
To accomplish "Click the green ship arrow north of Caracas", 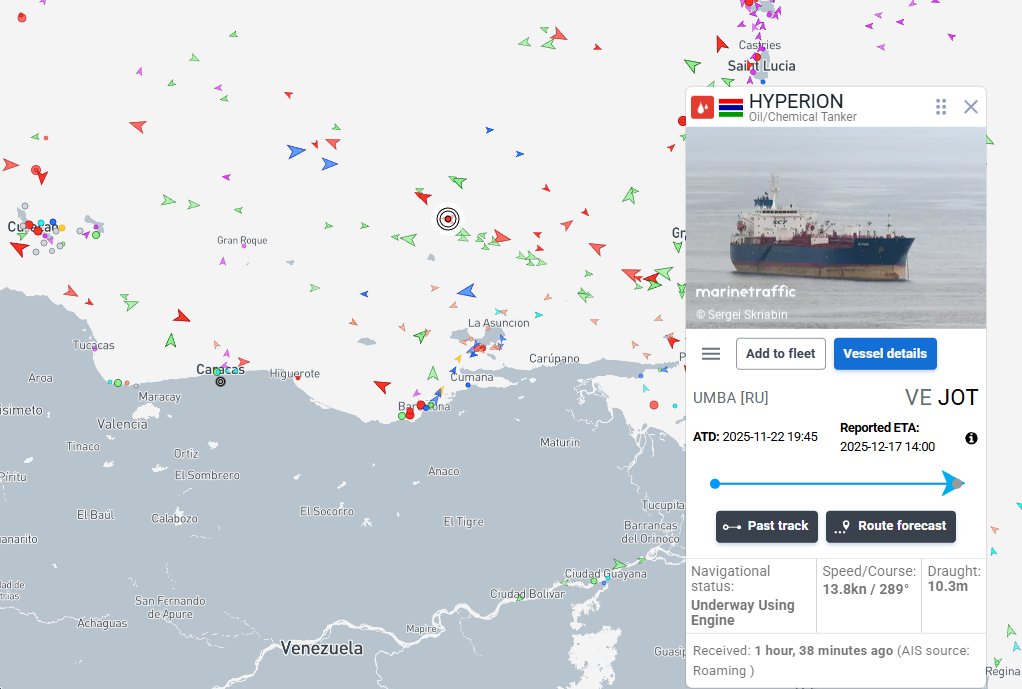I will pyautogui.click(x=171, y=340).
